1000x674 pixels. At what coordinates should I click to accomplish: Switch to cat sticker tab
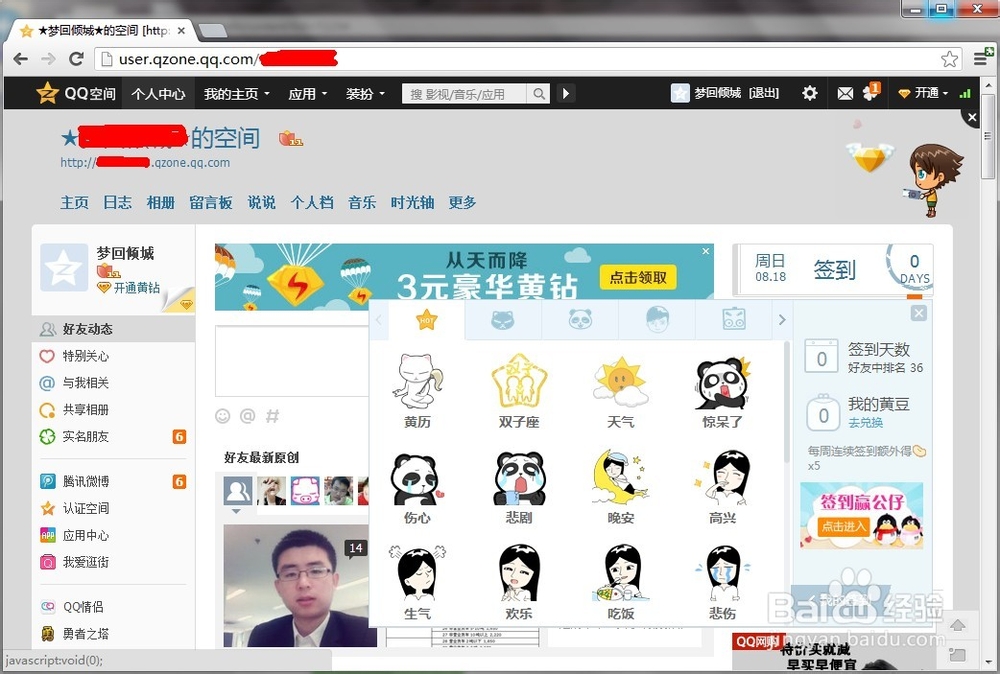503,319
